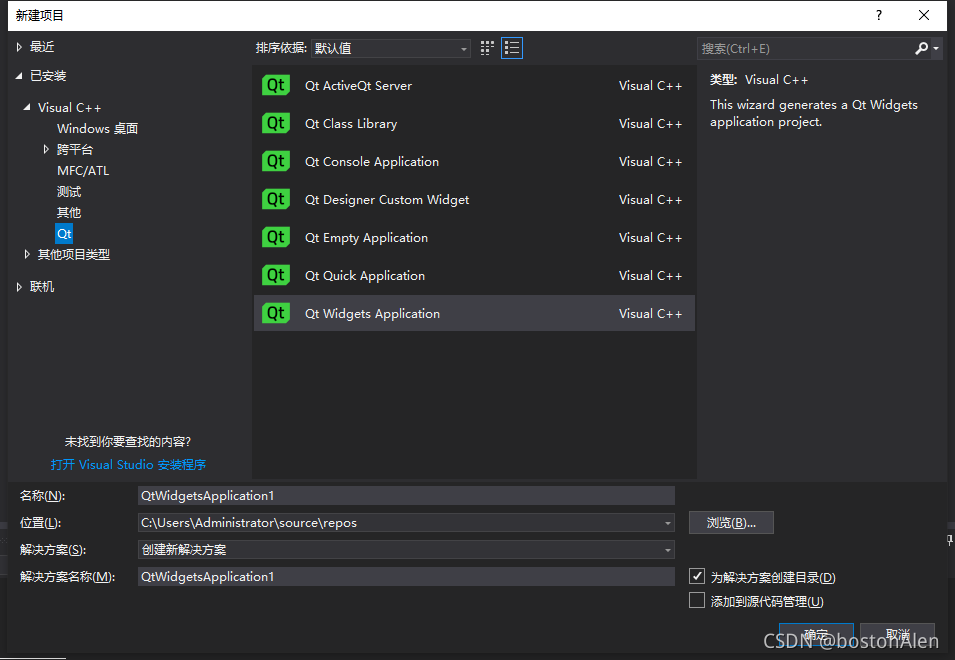955x660 pixels.
Task: Switch to medium icons list view
Action: 512,48
